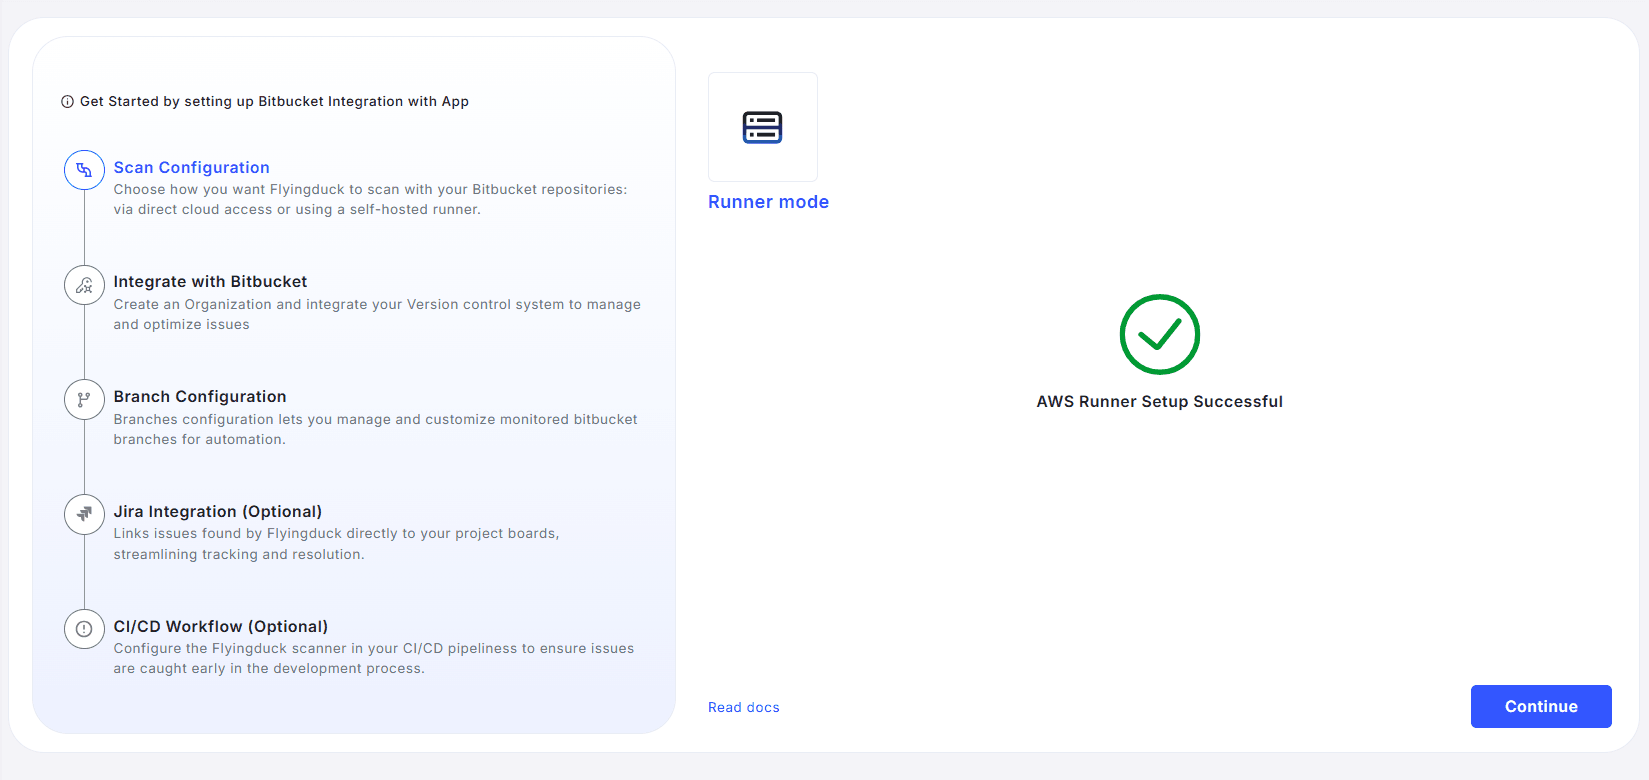This screenshot has width=1649, height=780.
Task: Open the Read docs link
Action: tap(743, 708)
